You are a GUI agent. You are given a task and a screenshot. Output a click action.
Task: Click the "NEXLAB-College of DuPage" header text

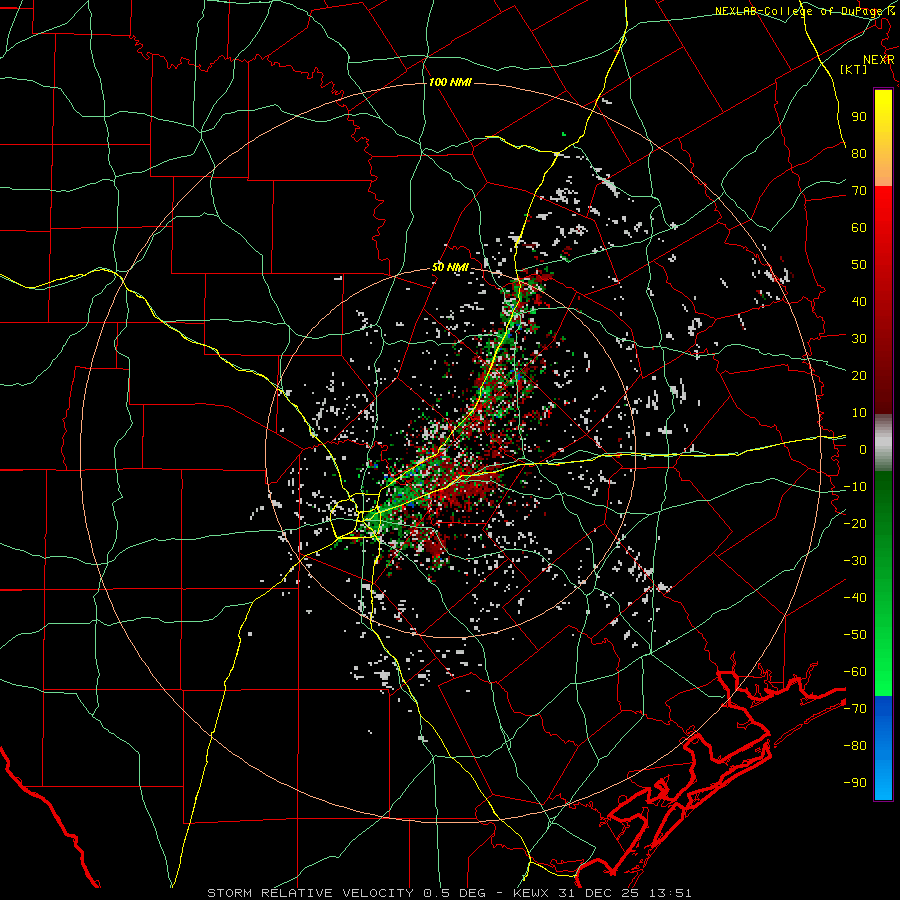point(797,11)
